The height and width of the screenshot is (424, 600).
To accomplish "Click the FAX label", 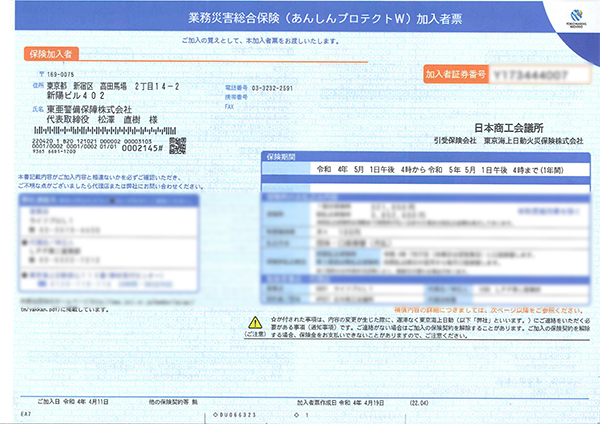I will coord(229,107).
